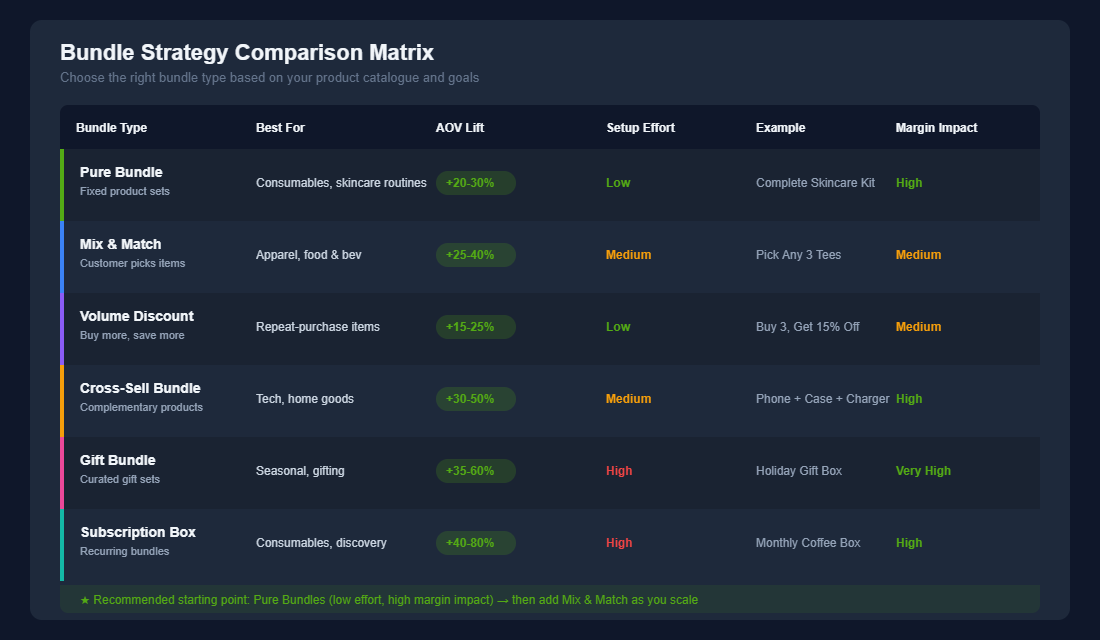Click the Margin Impact column header

click(x=936, y=127)
